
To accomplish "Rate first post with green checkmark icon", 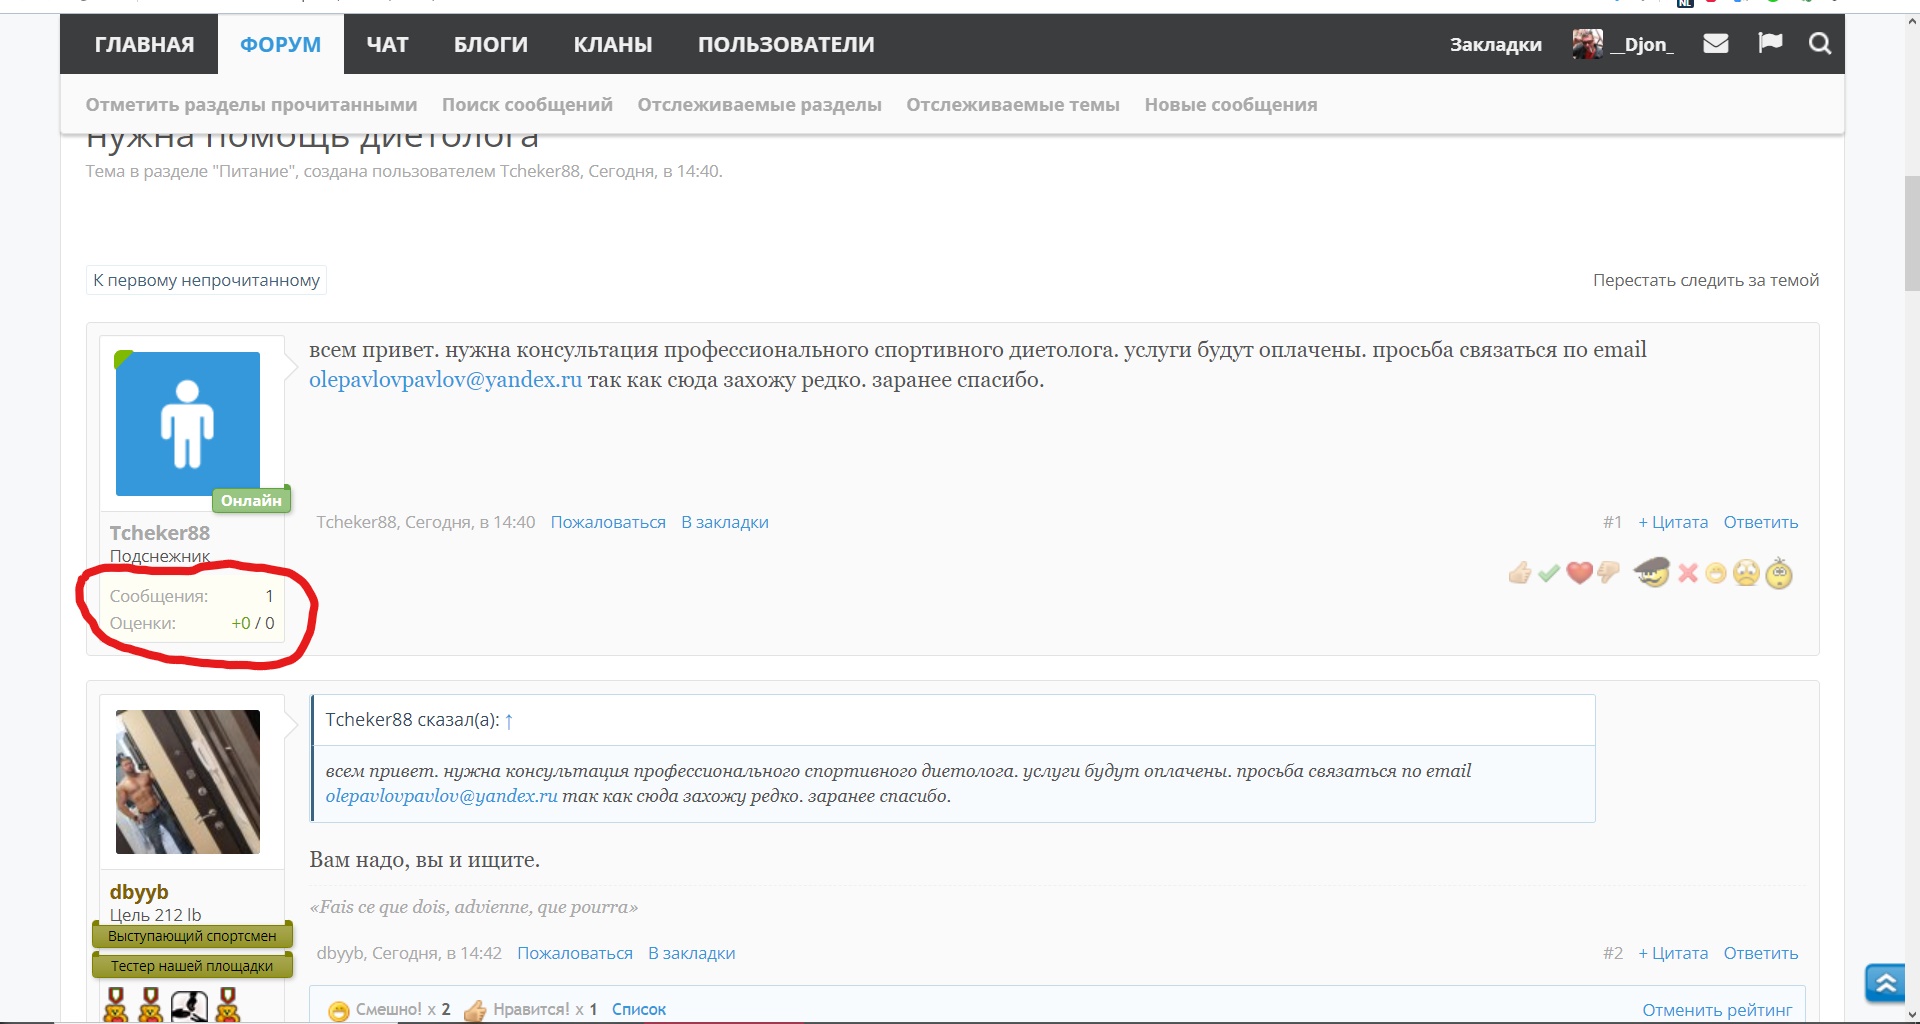I will 1549,573.
